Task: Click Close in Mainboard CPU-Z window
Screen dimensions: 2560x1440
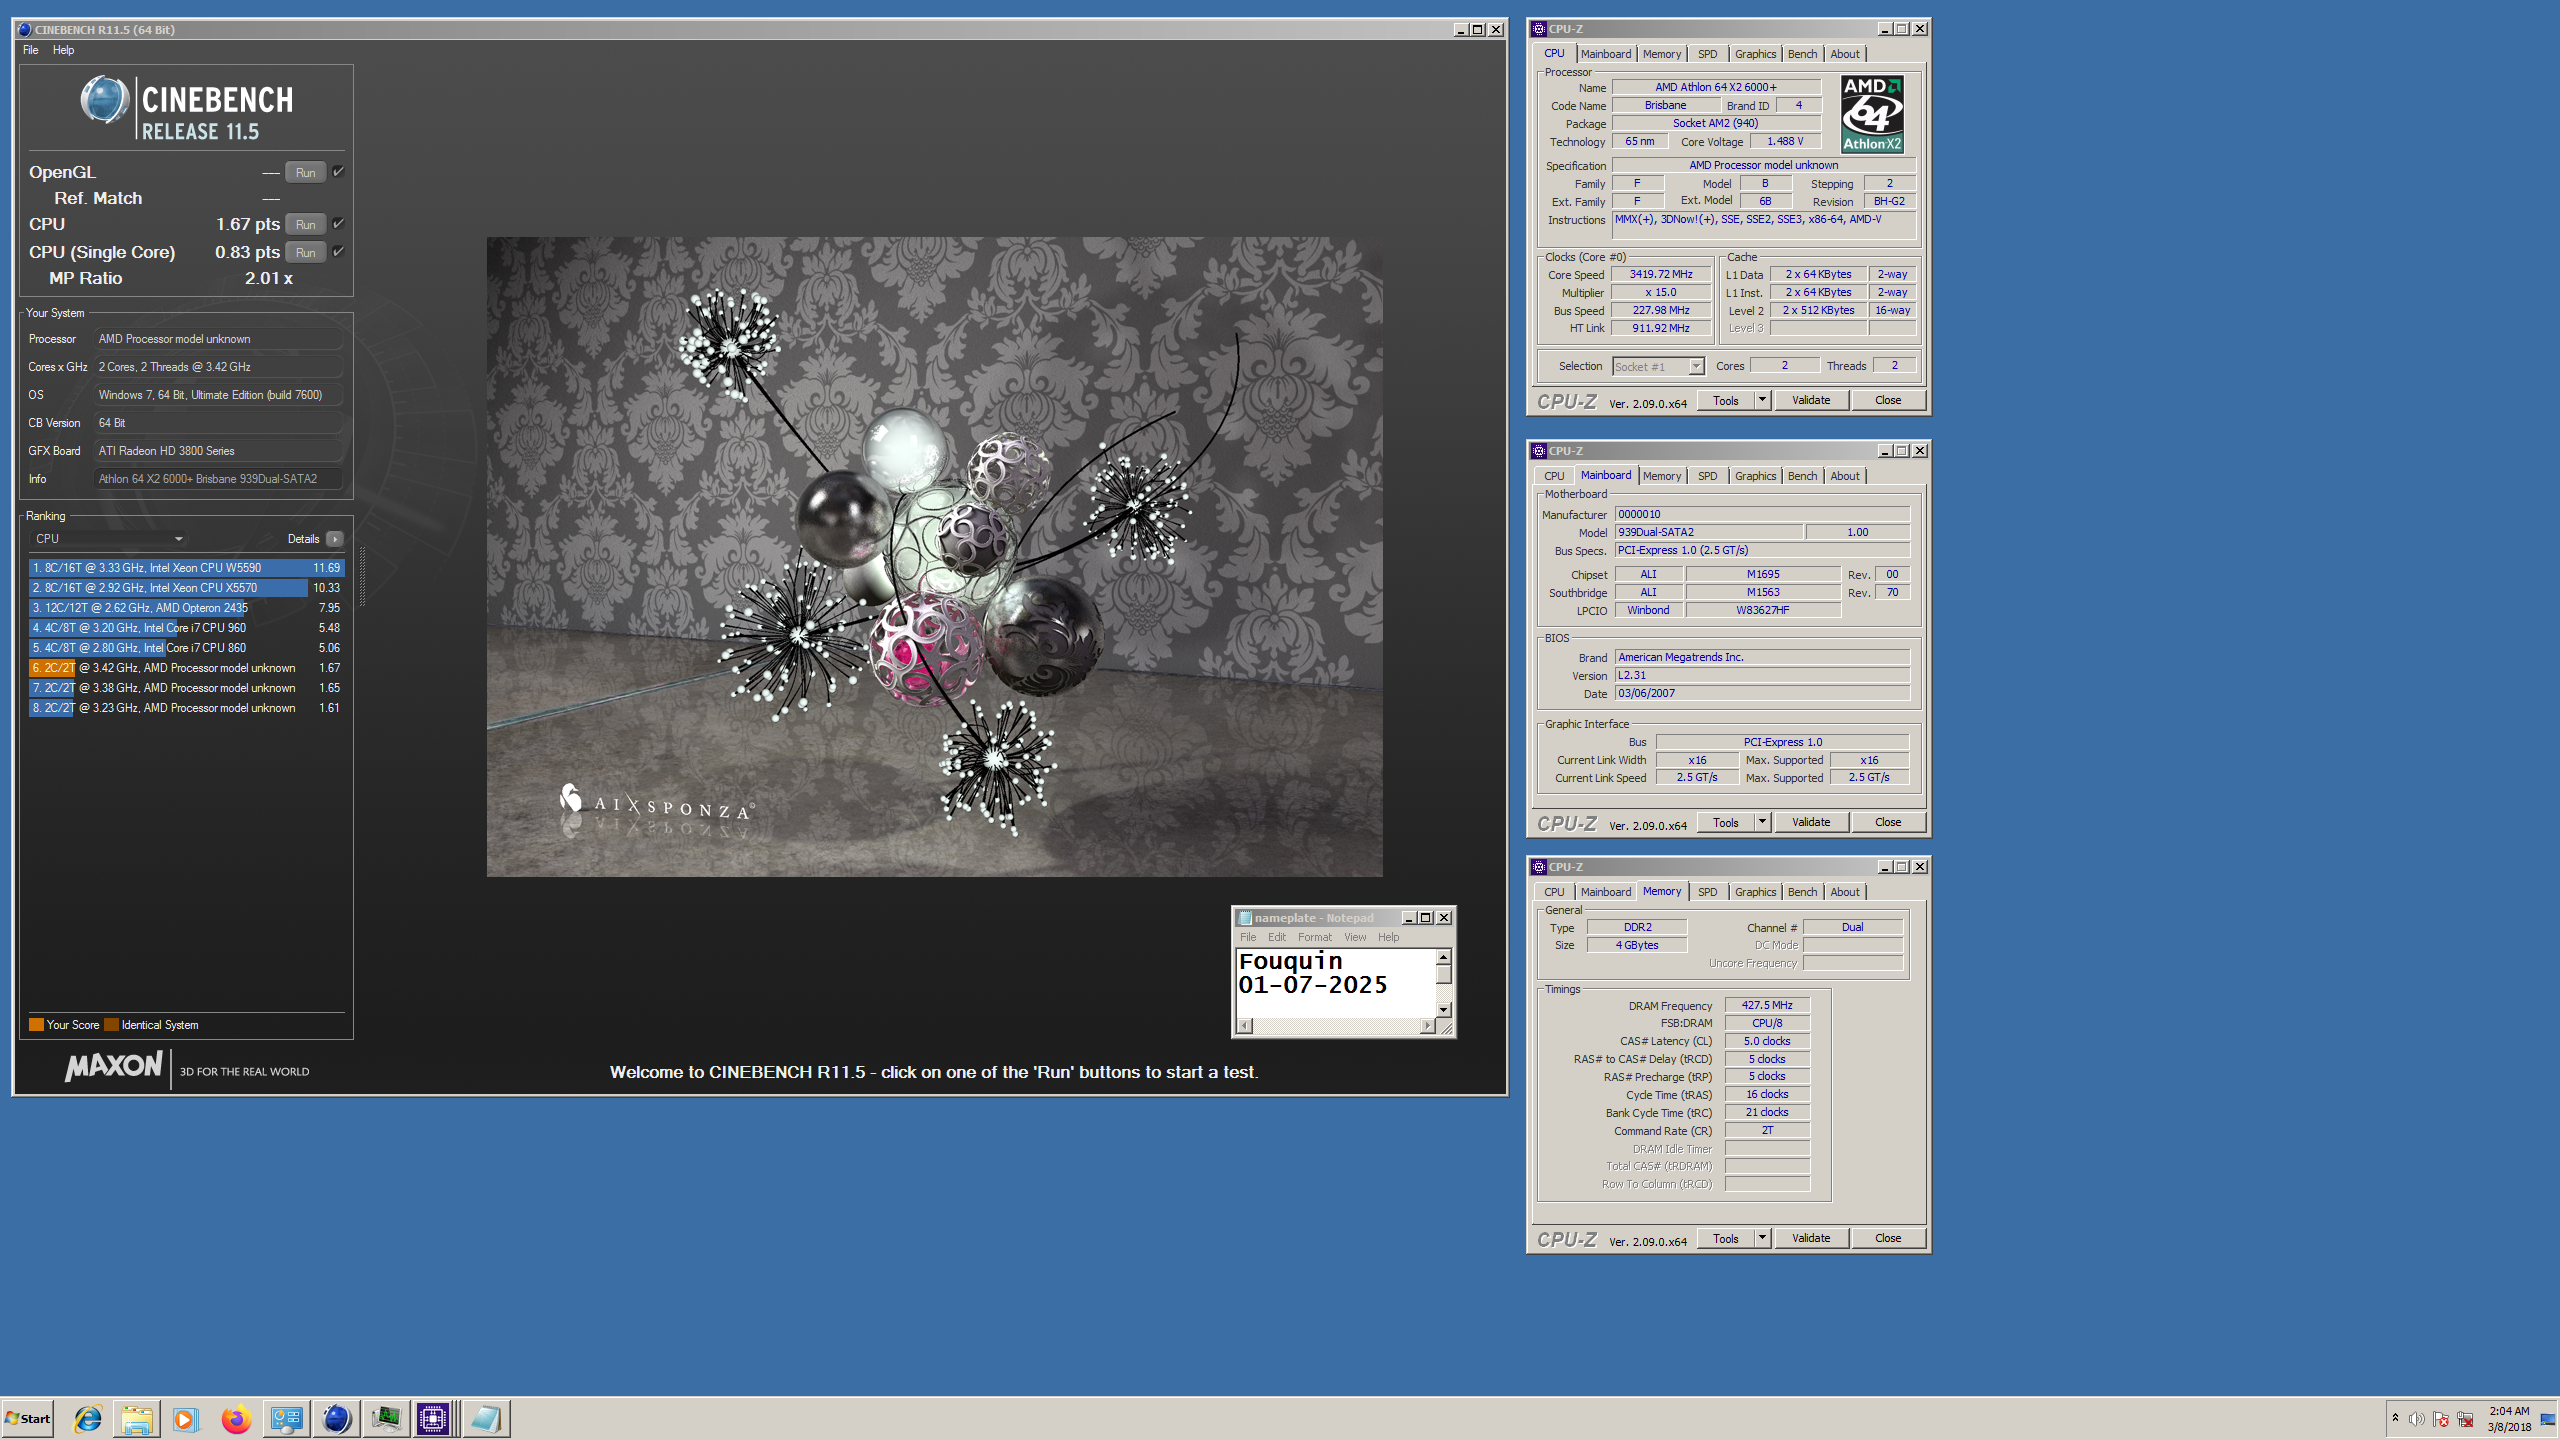Action: coord(1888,822)
